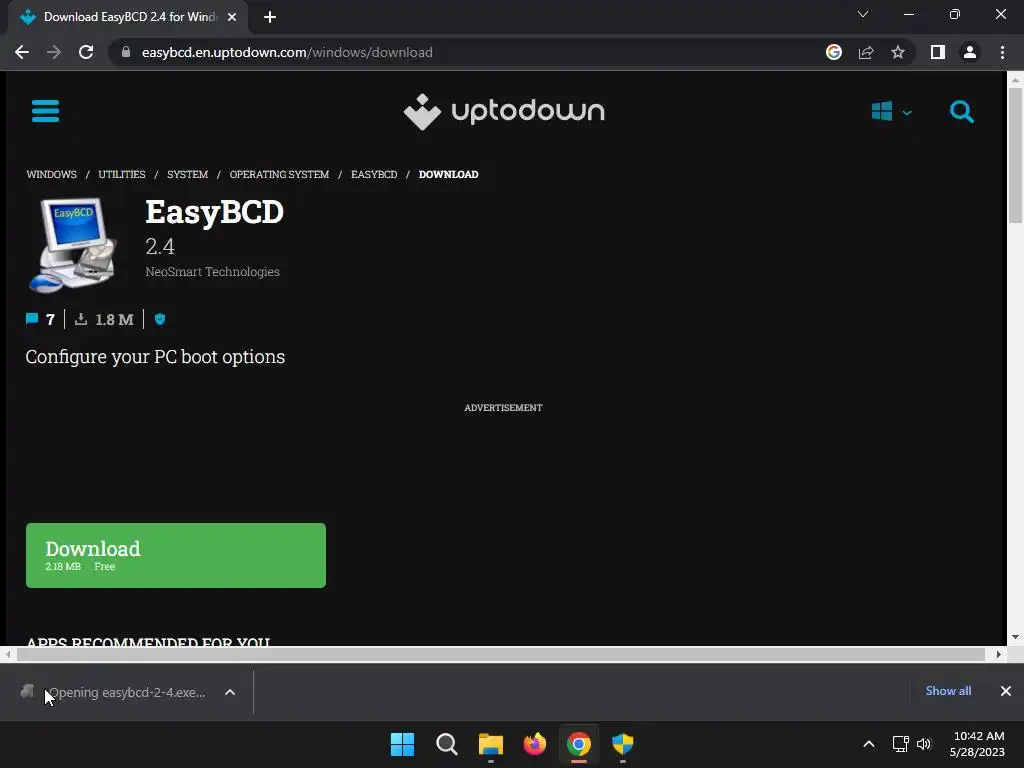This screenshot has width=1024, height=768.
Task: Close the downloads bar
Action: pos(1006,691)
